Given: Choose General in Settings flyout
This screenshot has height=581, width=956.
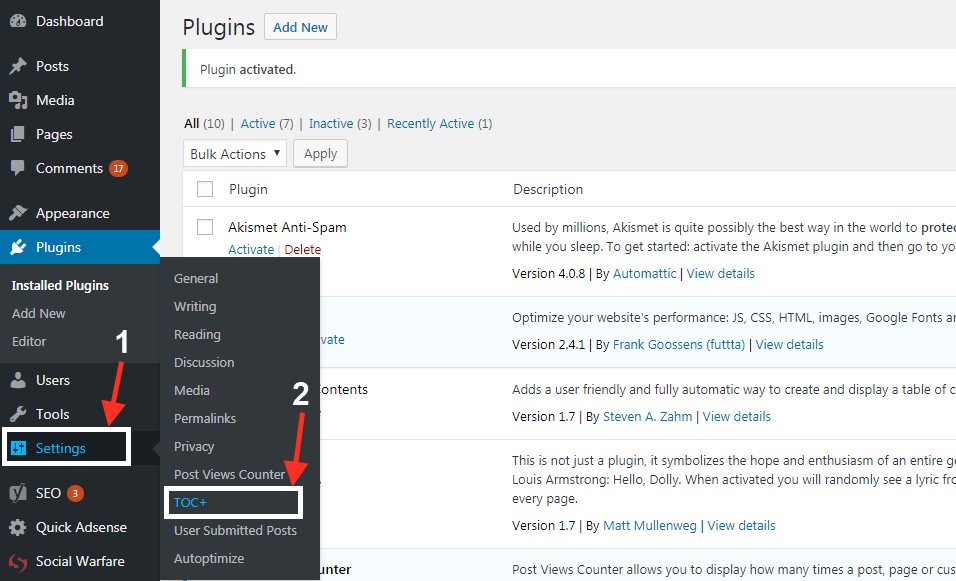Looking at the screenshot, I should [196, 279].
